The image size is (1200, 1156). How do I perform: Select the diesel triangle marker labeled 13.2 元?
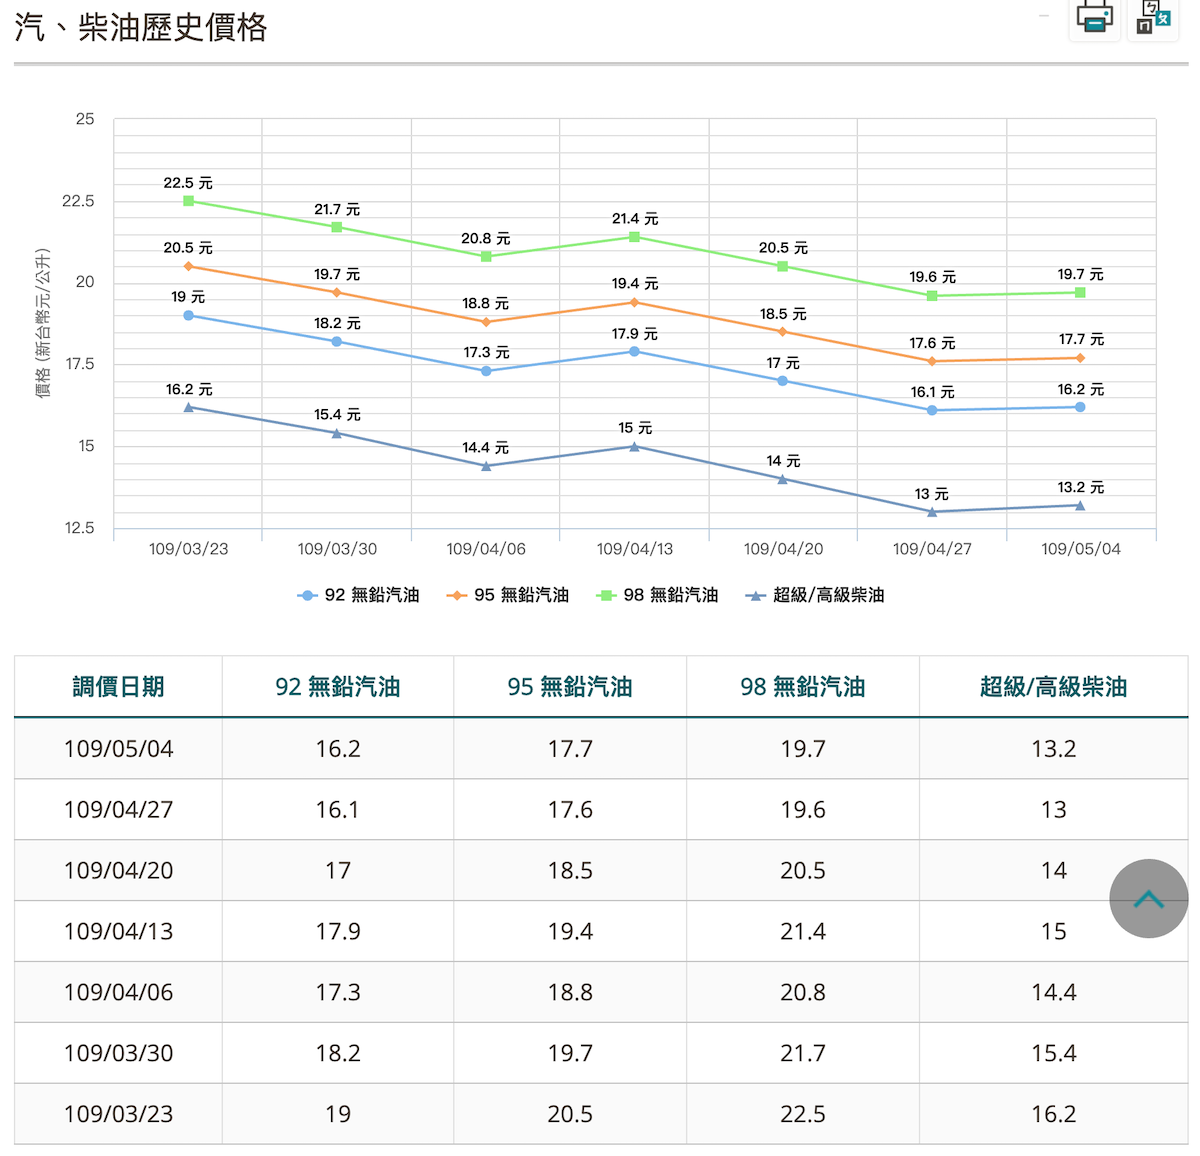[1080, 506]
